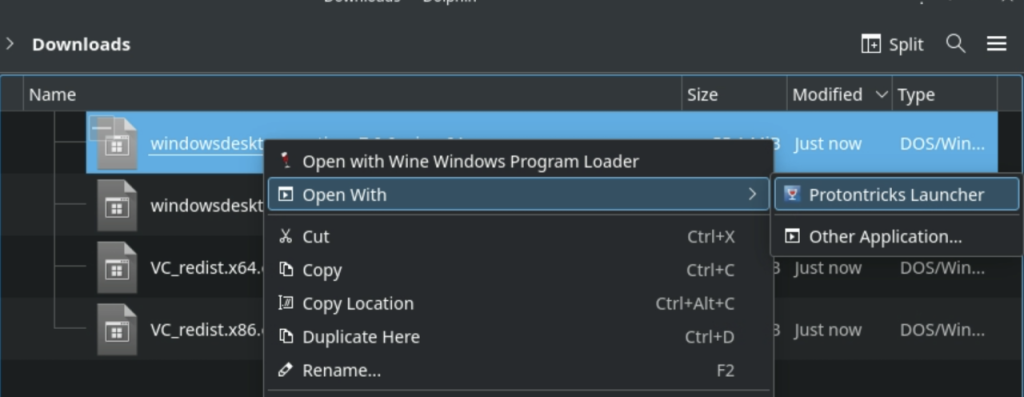Click the VC_redist.x86 file icon
This screenshot has height=397, width=1024.
[x=117, y=330]
